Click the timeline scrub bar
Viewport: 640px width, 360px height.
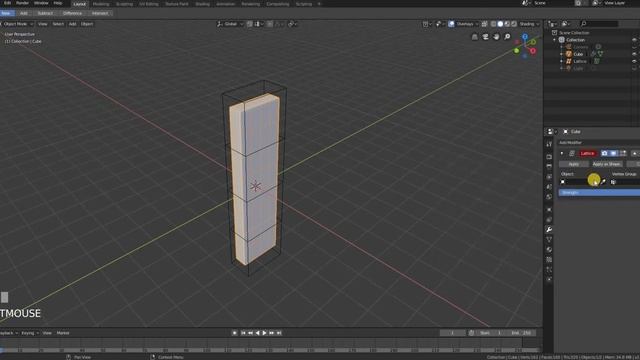(x=269, y=350)
